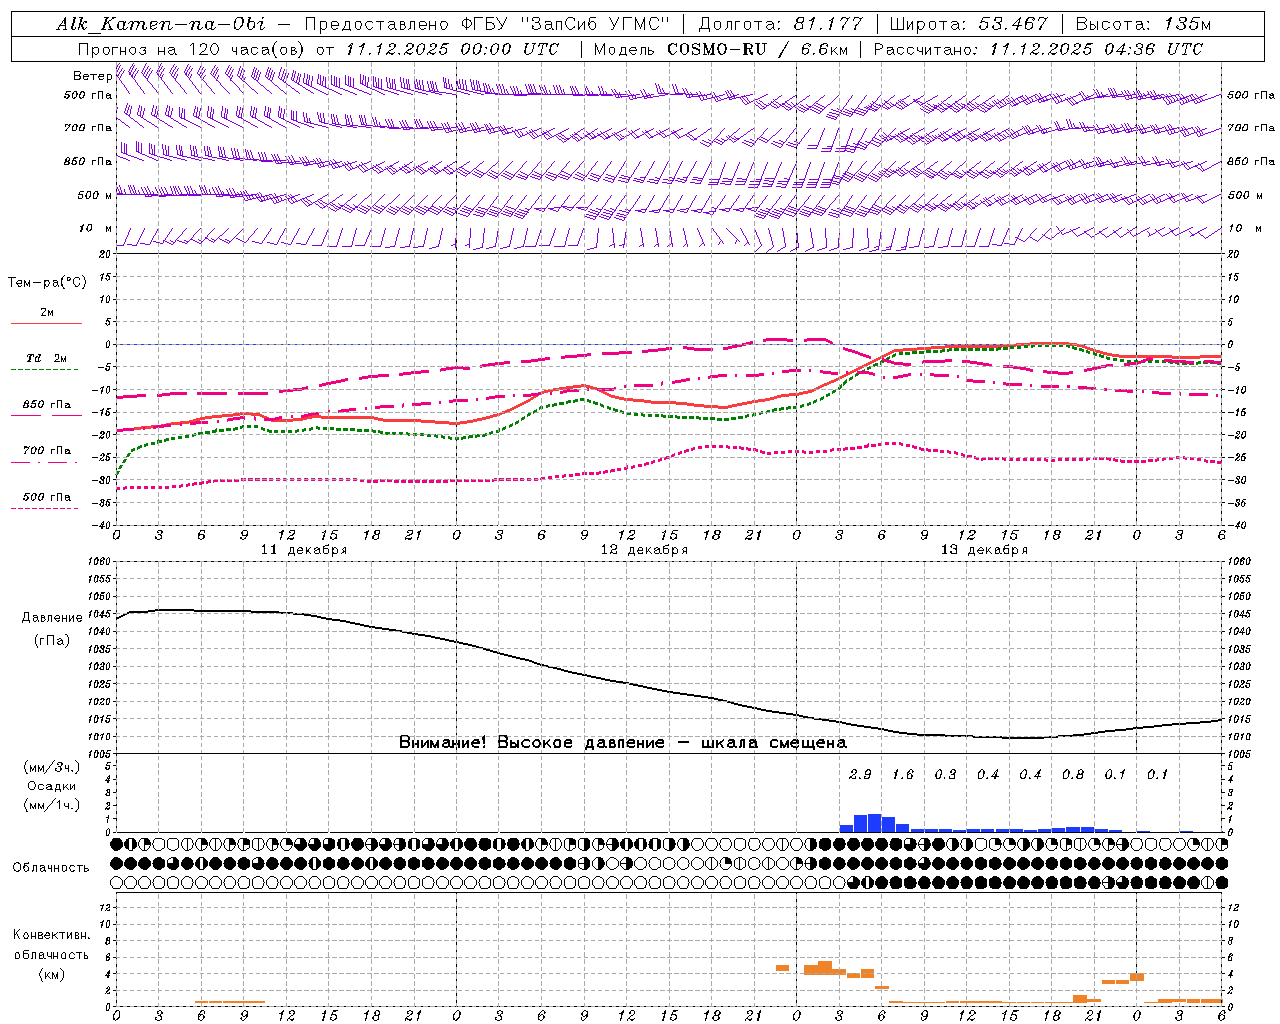The height and width of the screenshot is (1024, 1280).
Task: Click the 0.8 precipitation total
Action: [x=1073, y=774]
